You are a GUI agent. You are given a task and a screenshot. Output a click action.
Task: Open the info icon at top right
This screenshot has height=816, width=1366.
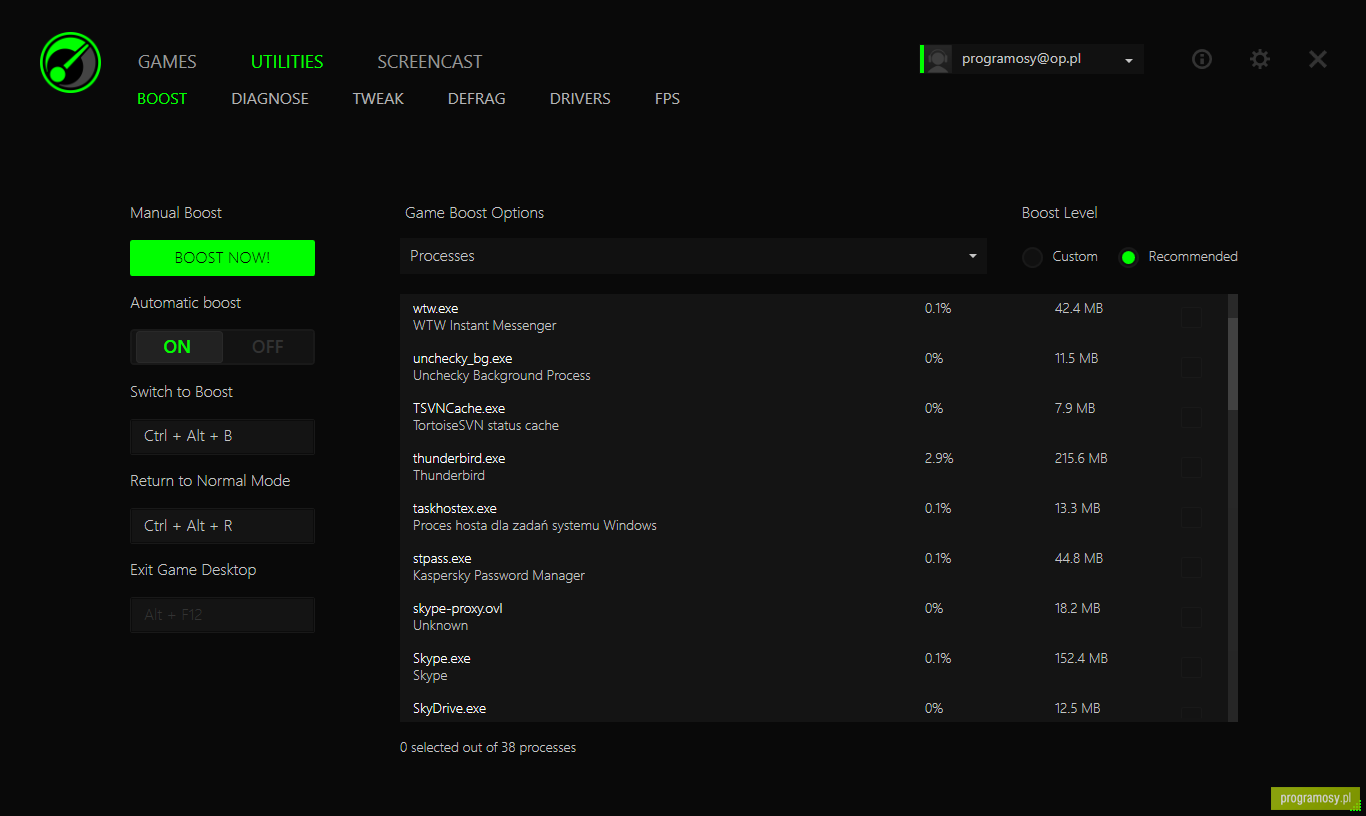click(x=1202, y=59)
